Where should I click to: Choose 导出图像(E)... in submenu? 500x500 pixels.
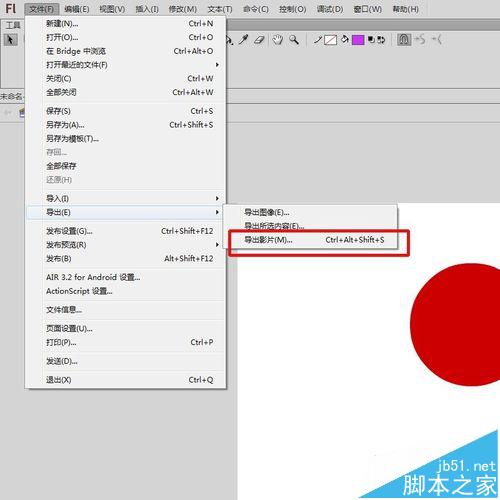tap(311, 212)
